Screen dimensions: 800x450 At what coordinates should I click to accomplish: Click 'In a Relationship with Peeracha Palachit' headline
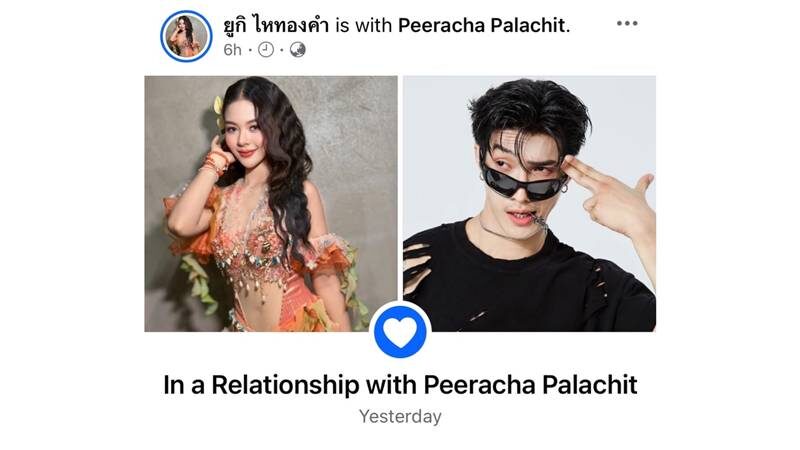[x=400, y=385]
